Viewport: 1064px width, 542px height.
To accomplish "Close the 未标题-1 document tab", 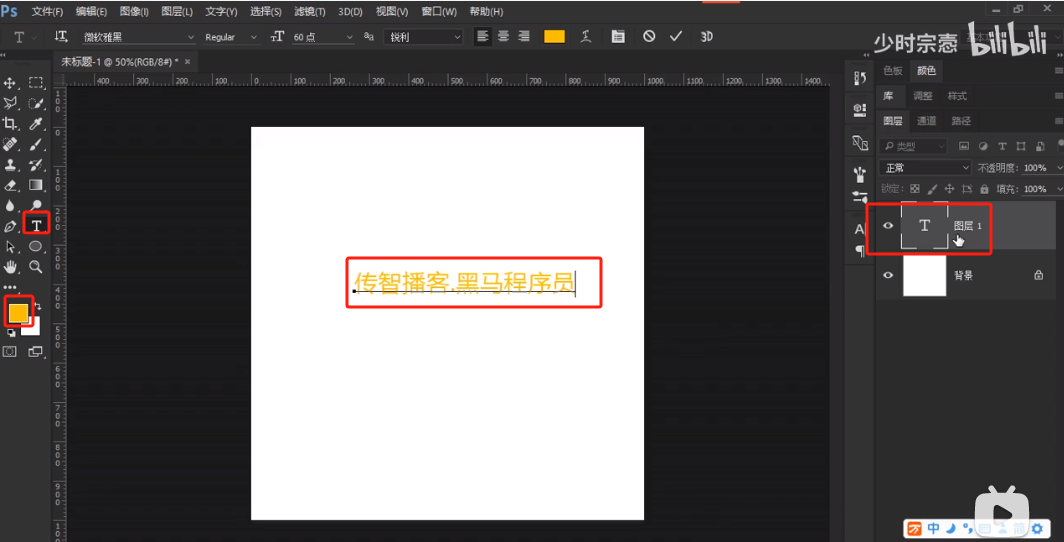I will [187, 61].
